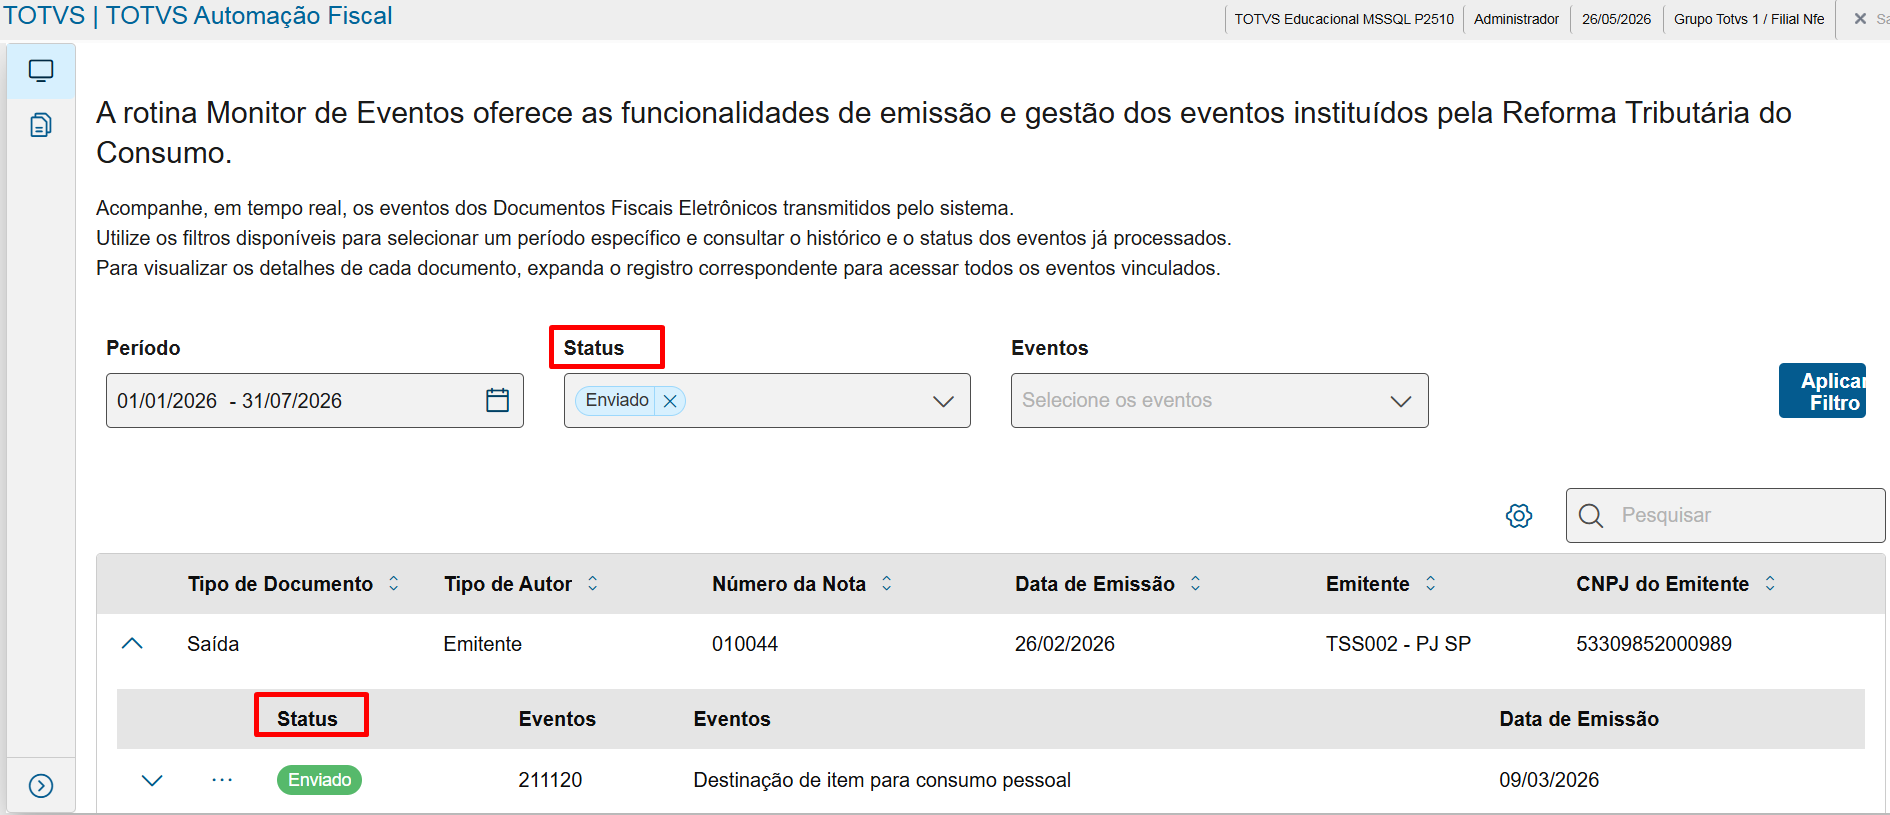
Task: Click event code 211120
Action: tap(550, 780)
